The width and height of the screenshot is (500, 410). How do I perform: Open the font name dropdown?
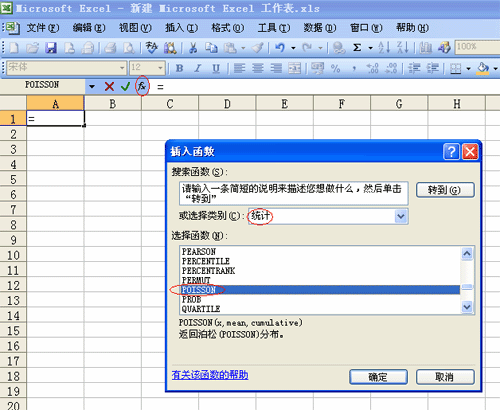pyautogui.click(x=122, y=68)
